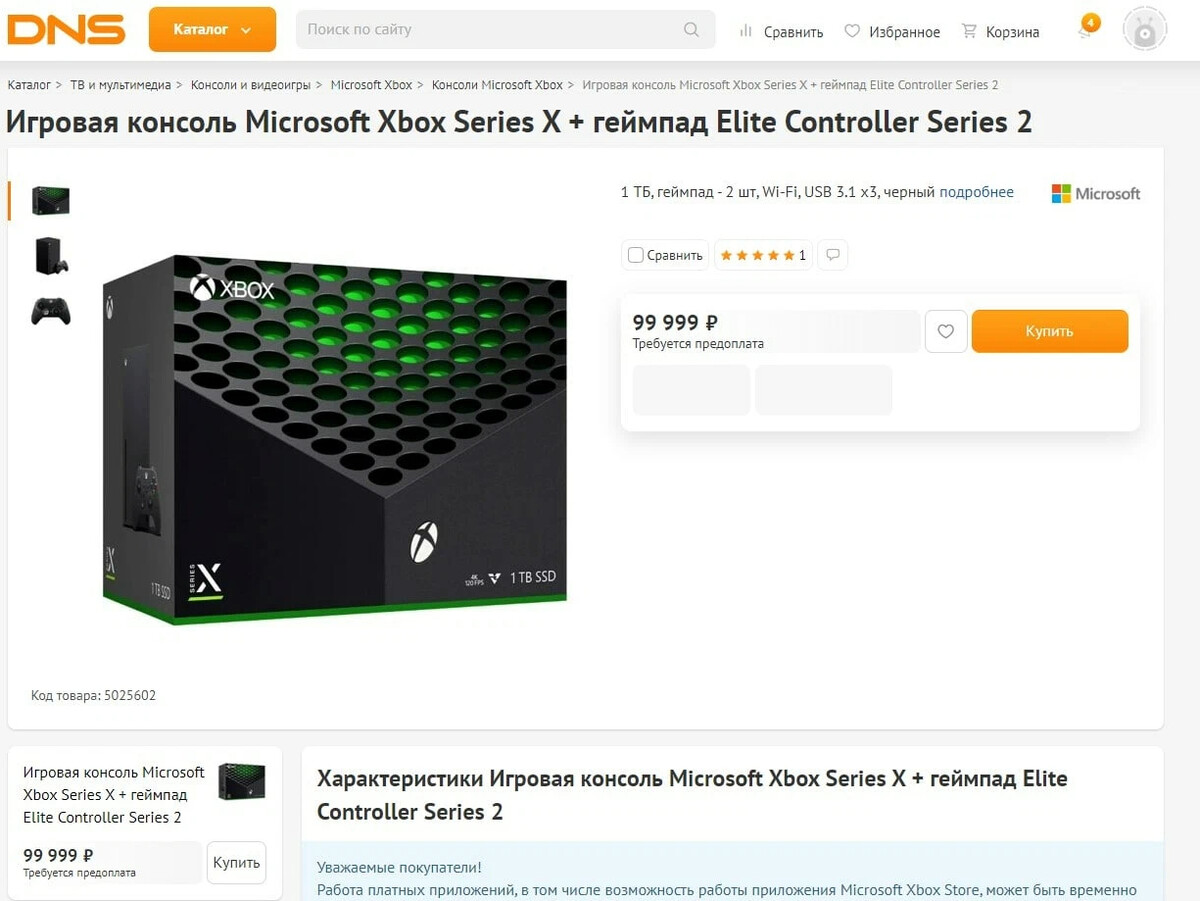Enable the Сравнить checkbox near the rating
Viewport: 1200px width, 901px height.
(635, 254)
